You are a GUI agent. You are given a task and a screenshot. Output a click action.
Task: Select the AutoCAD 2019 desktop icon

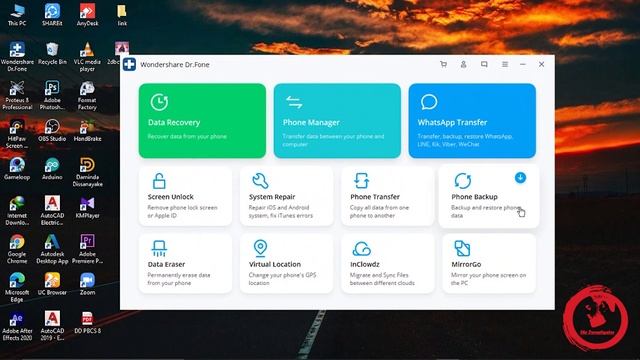tap(52, 326)
